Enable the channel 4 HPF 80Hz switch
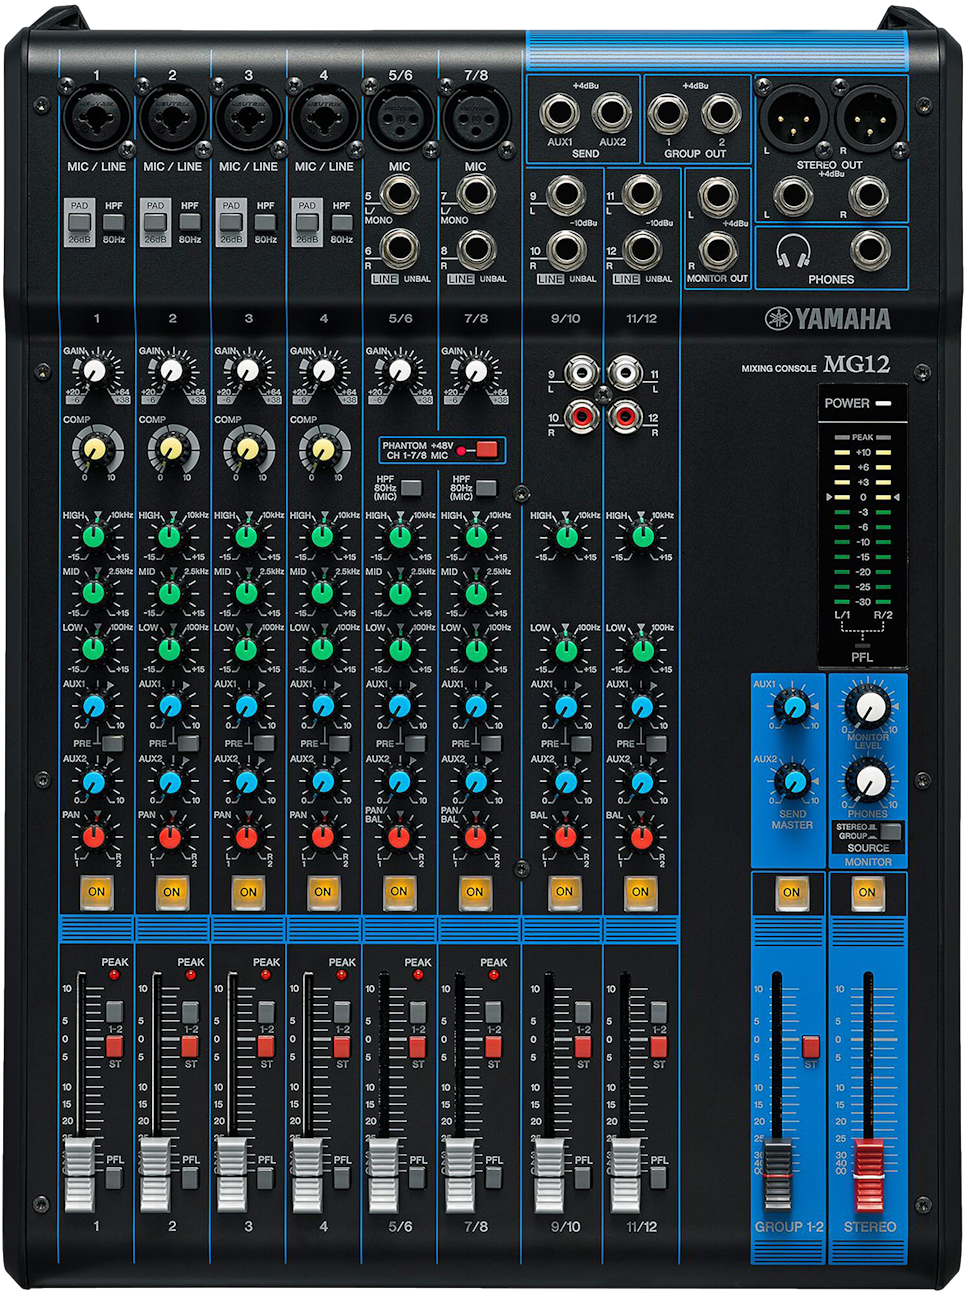 [342, 222]
